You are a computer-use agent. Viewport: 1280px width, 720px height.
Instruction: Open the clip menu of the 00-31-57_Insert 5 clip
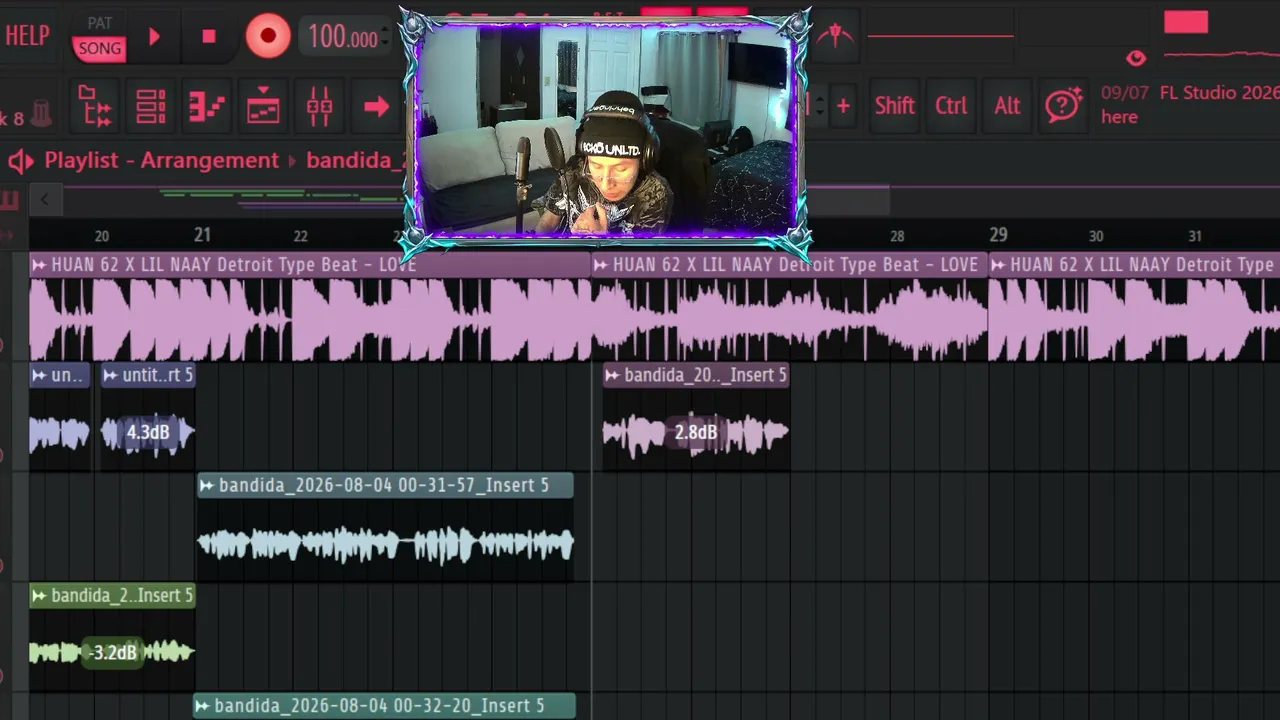[x=207, y=485]
